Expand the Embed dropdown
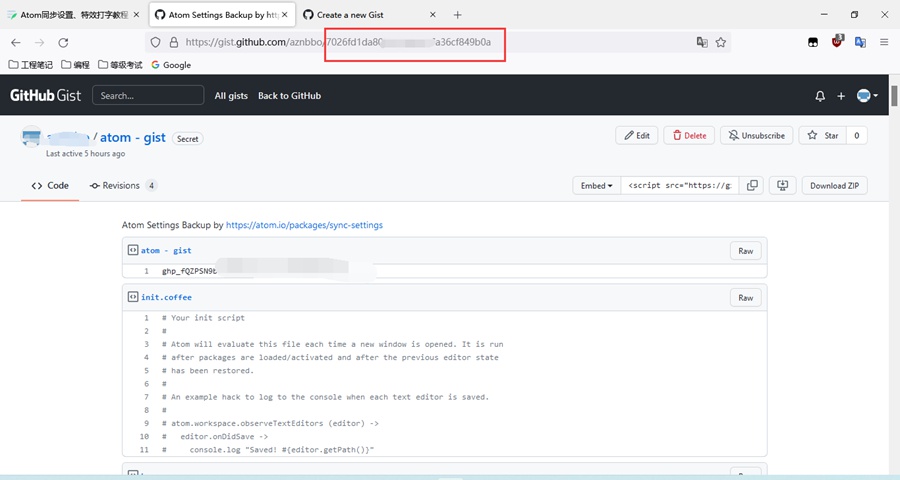 click(595, 186)
